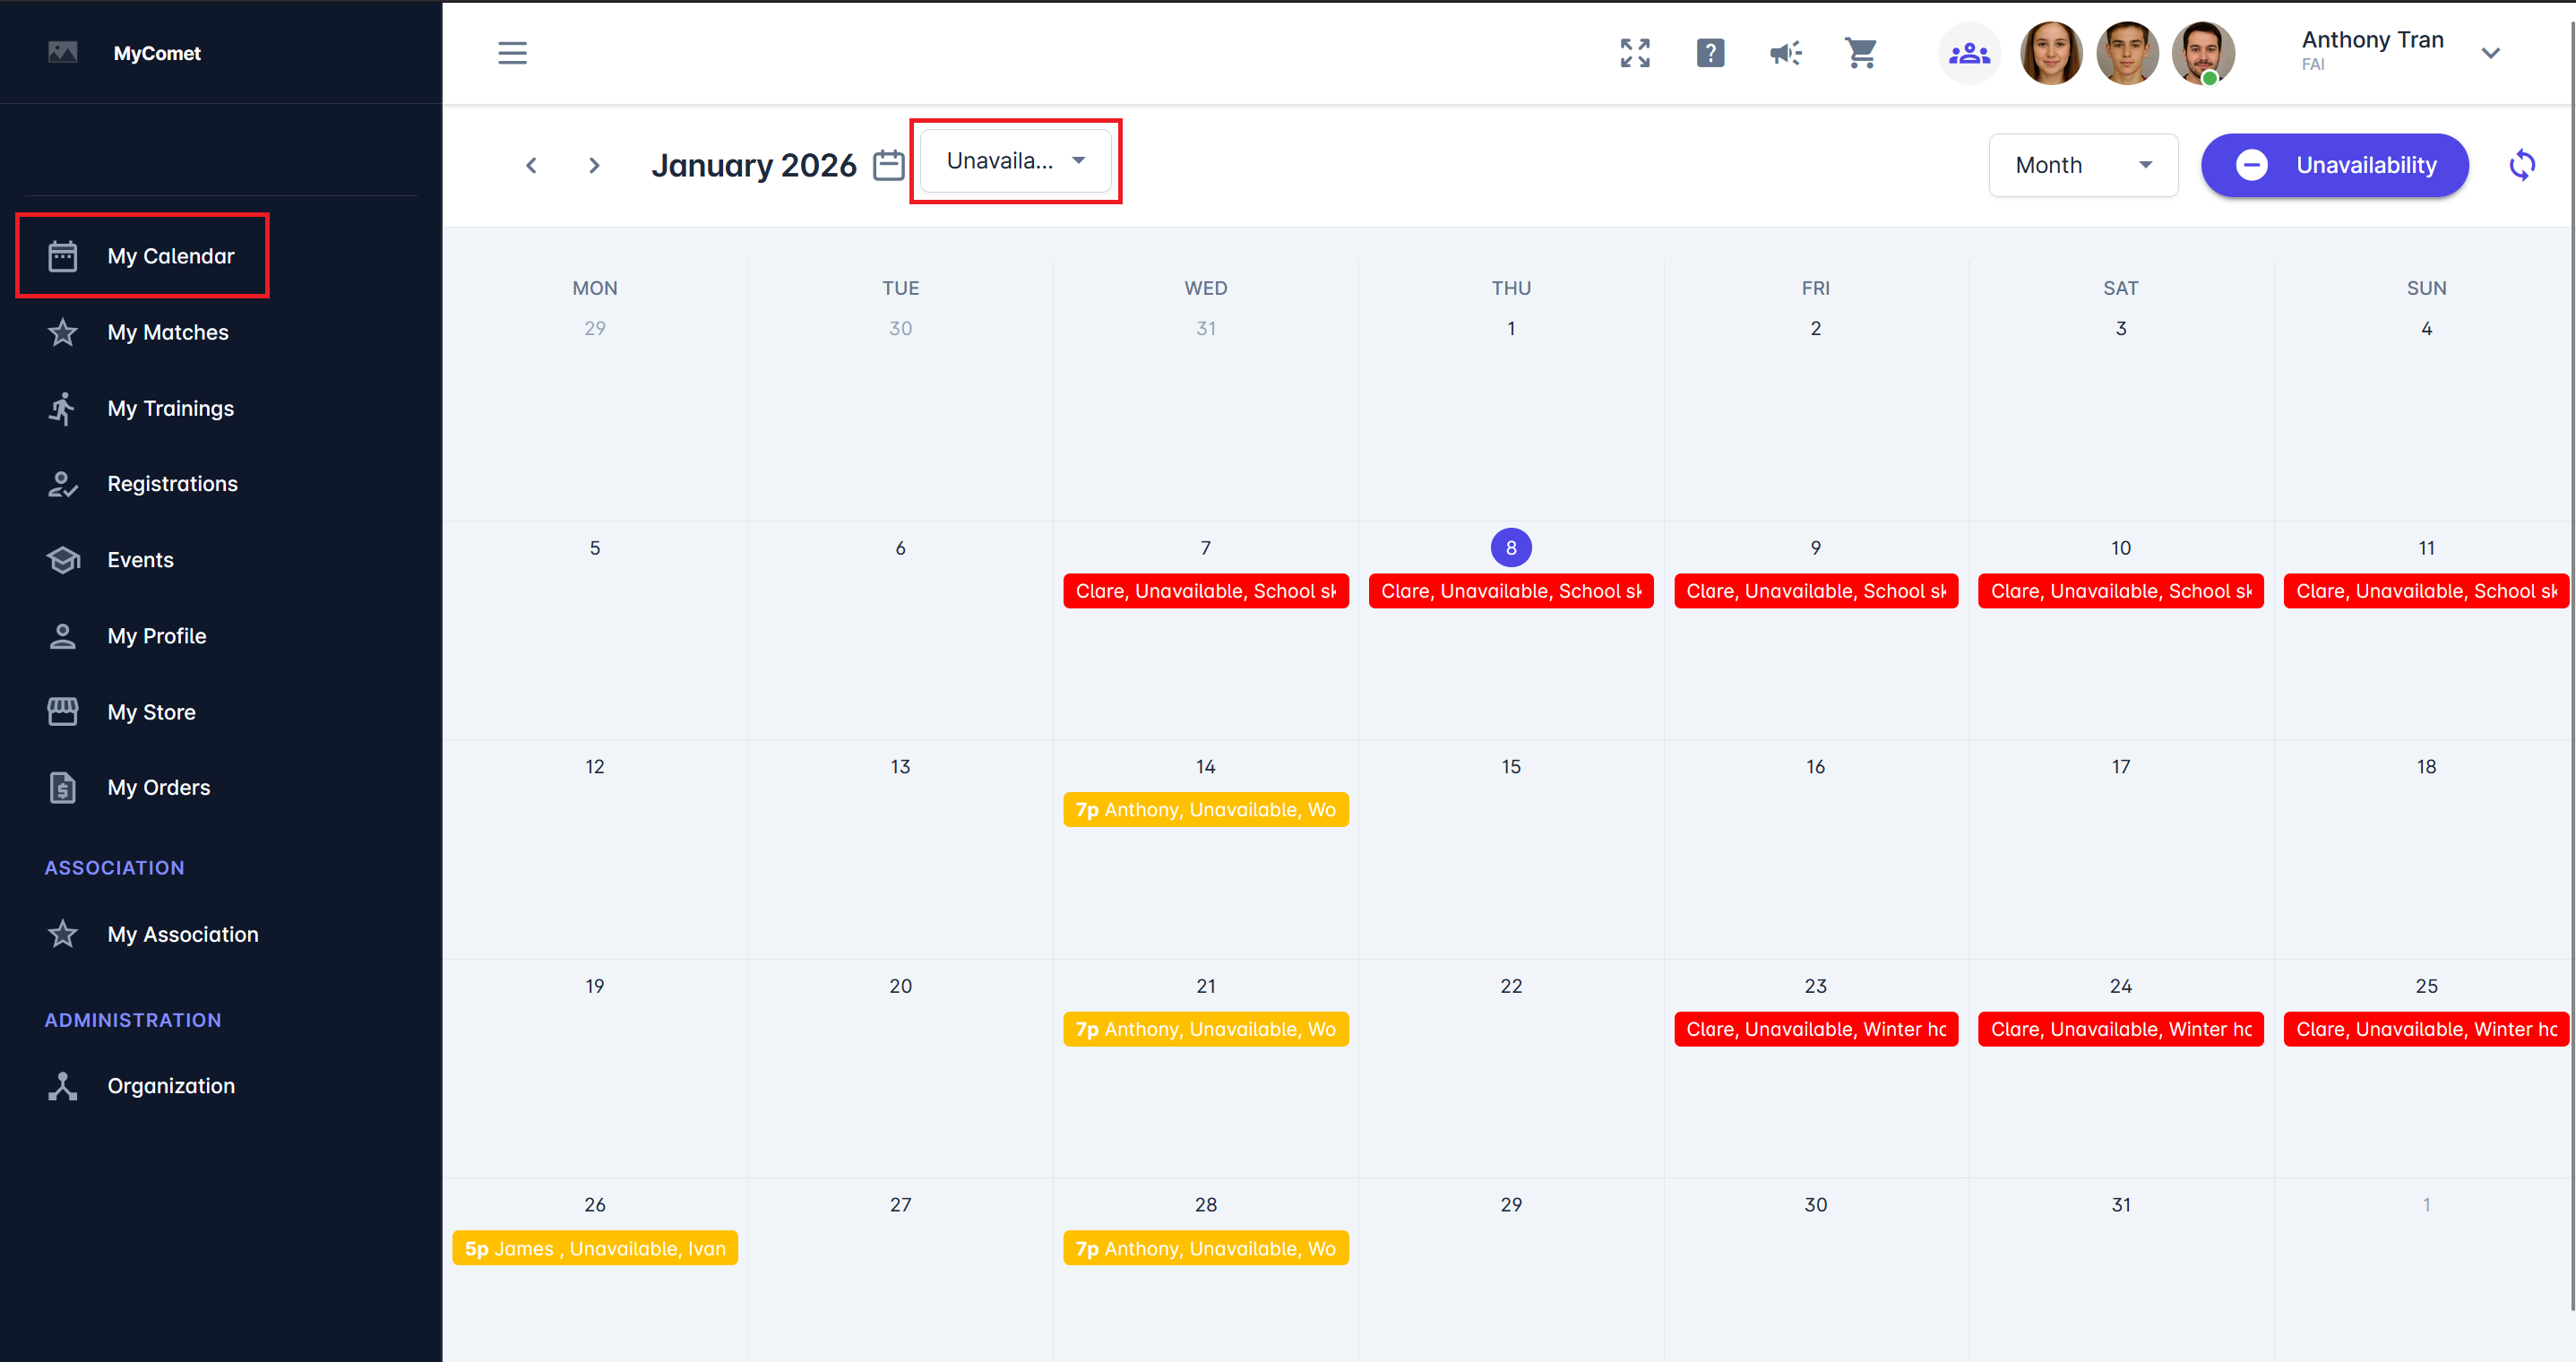Navigate to Organization admin page

tap(171, 1086)
